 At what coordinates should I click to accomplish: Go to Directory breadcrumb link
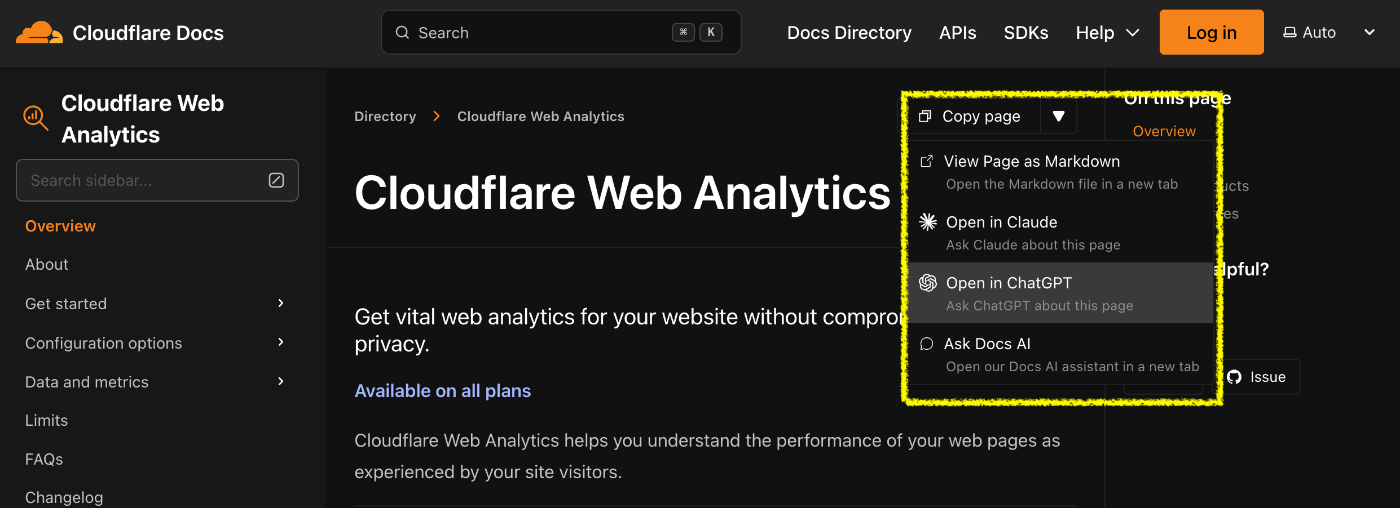tap(385, 117)
